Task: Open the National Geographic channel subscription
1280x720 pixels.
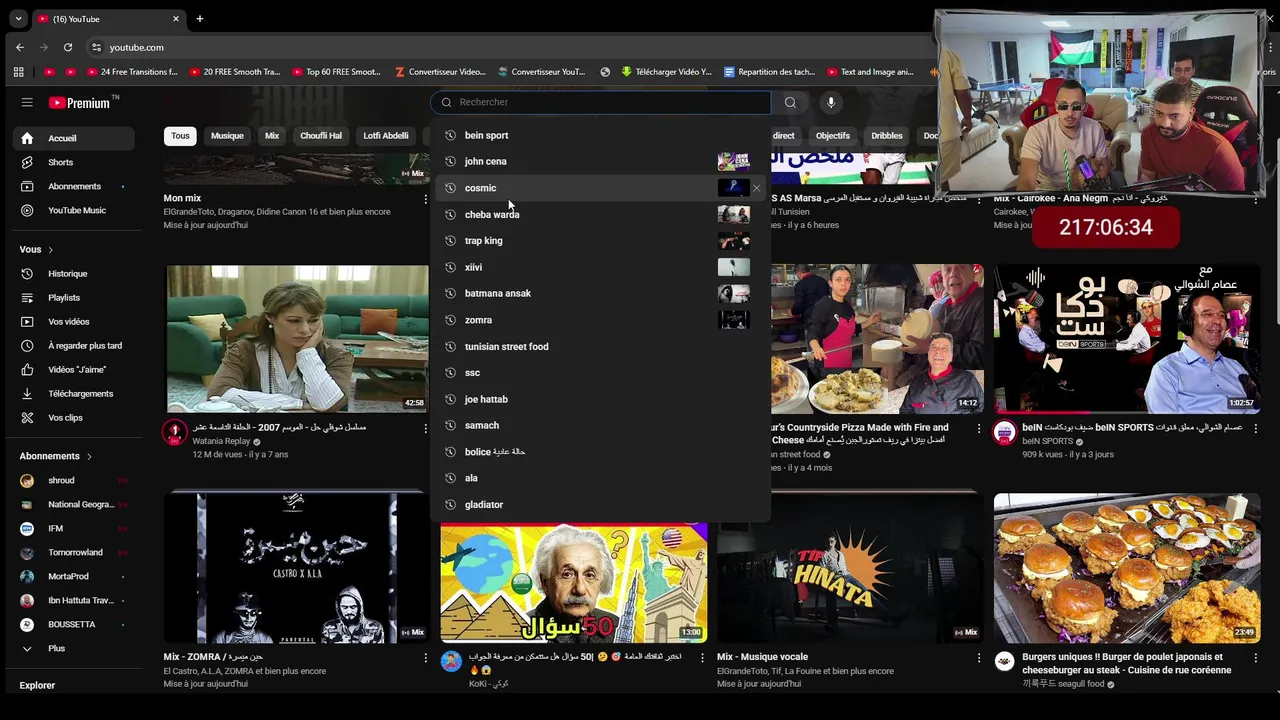Action: click(x=75, y=504)
